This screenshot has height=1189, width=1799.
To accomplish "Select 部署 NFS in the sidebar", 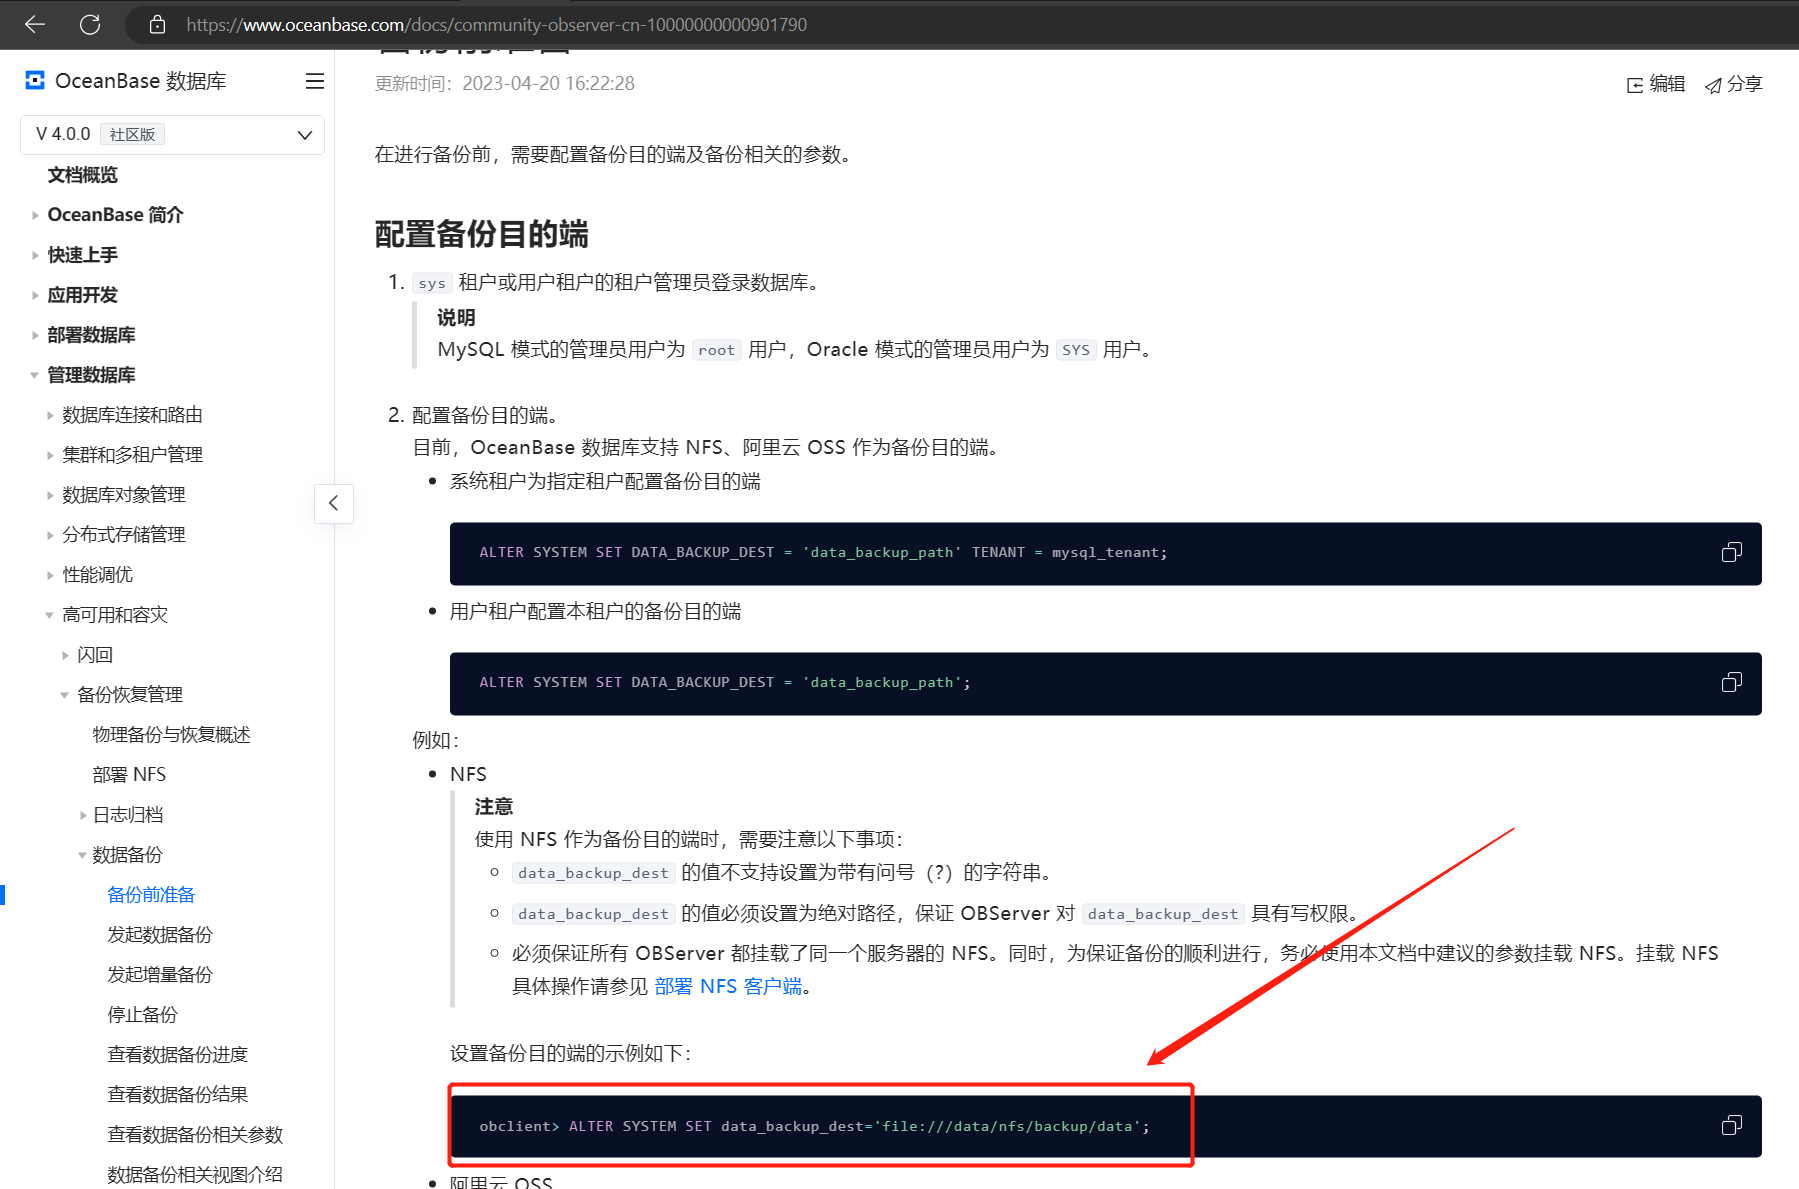I will (x=129, y=775).
